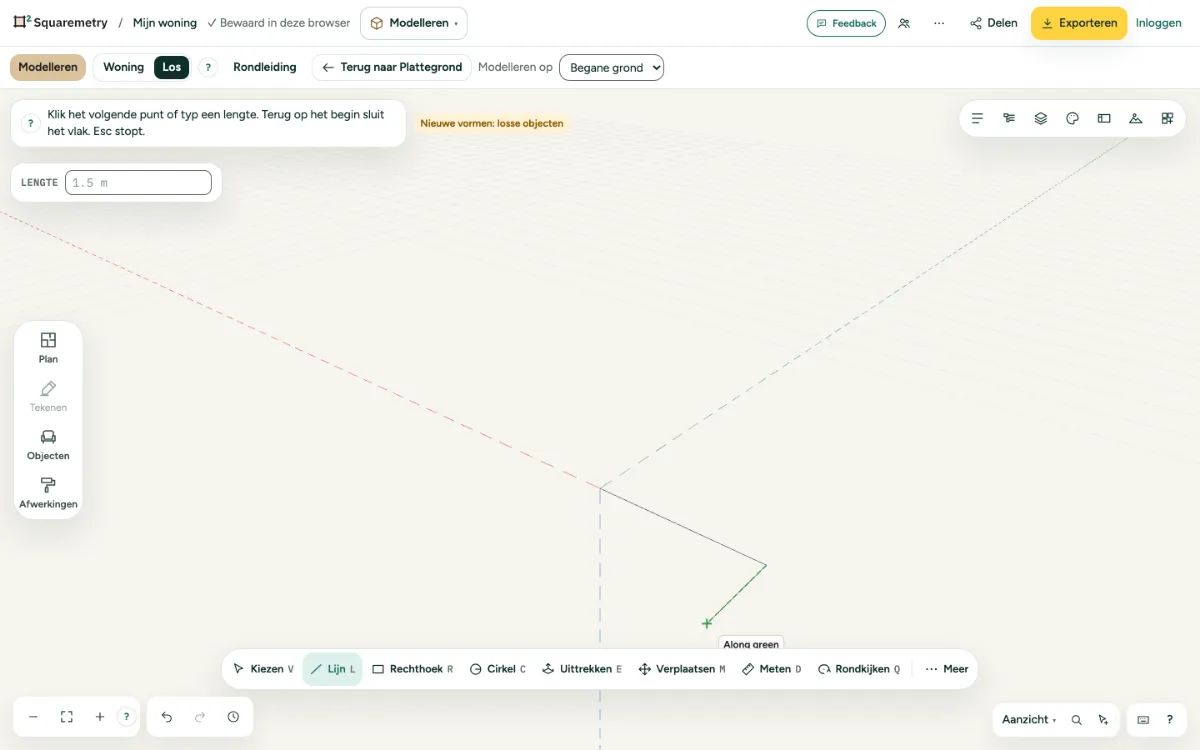Image resolution: width=1200 pixels, height=750 pixels.
Task: Expand the Aanzicht view menu
Action: 1029,720
